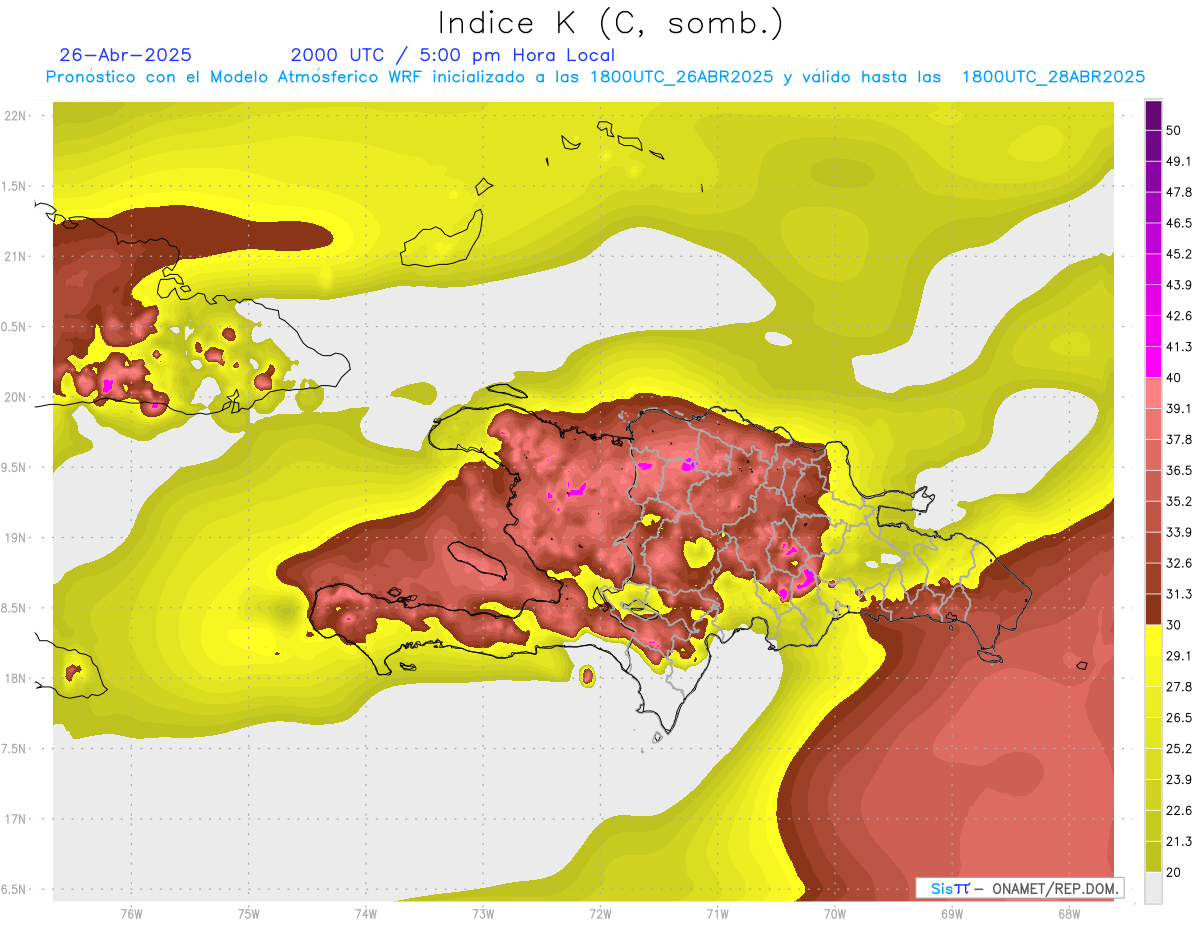Select the salmon swatch between 39.1 and 40
This screenshot has height=927, width=1200.
1153,392
